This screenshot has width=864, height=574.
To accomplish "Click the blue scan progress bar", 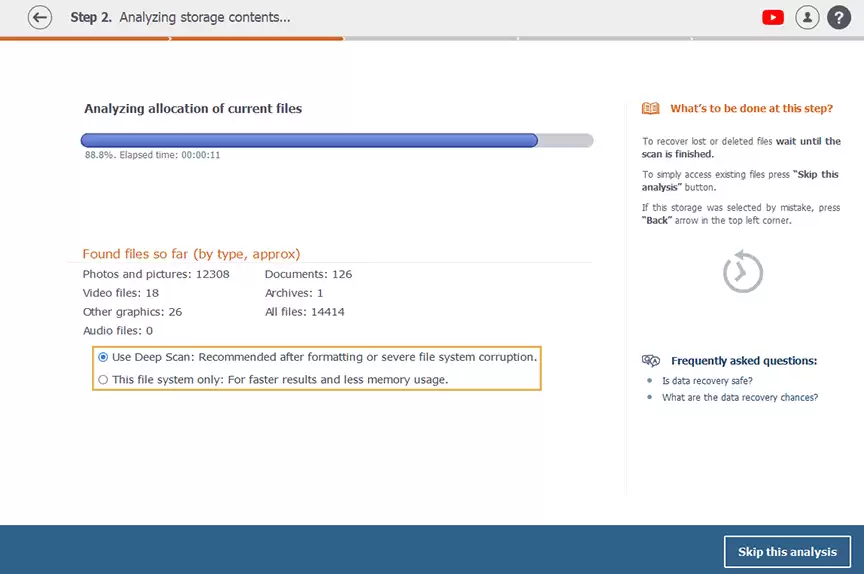I will (x=309, y=141).
